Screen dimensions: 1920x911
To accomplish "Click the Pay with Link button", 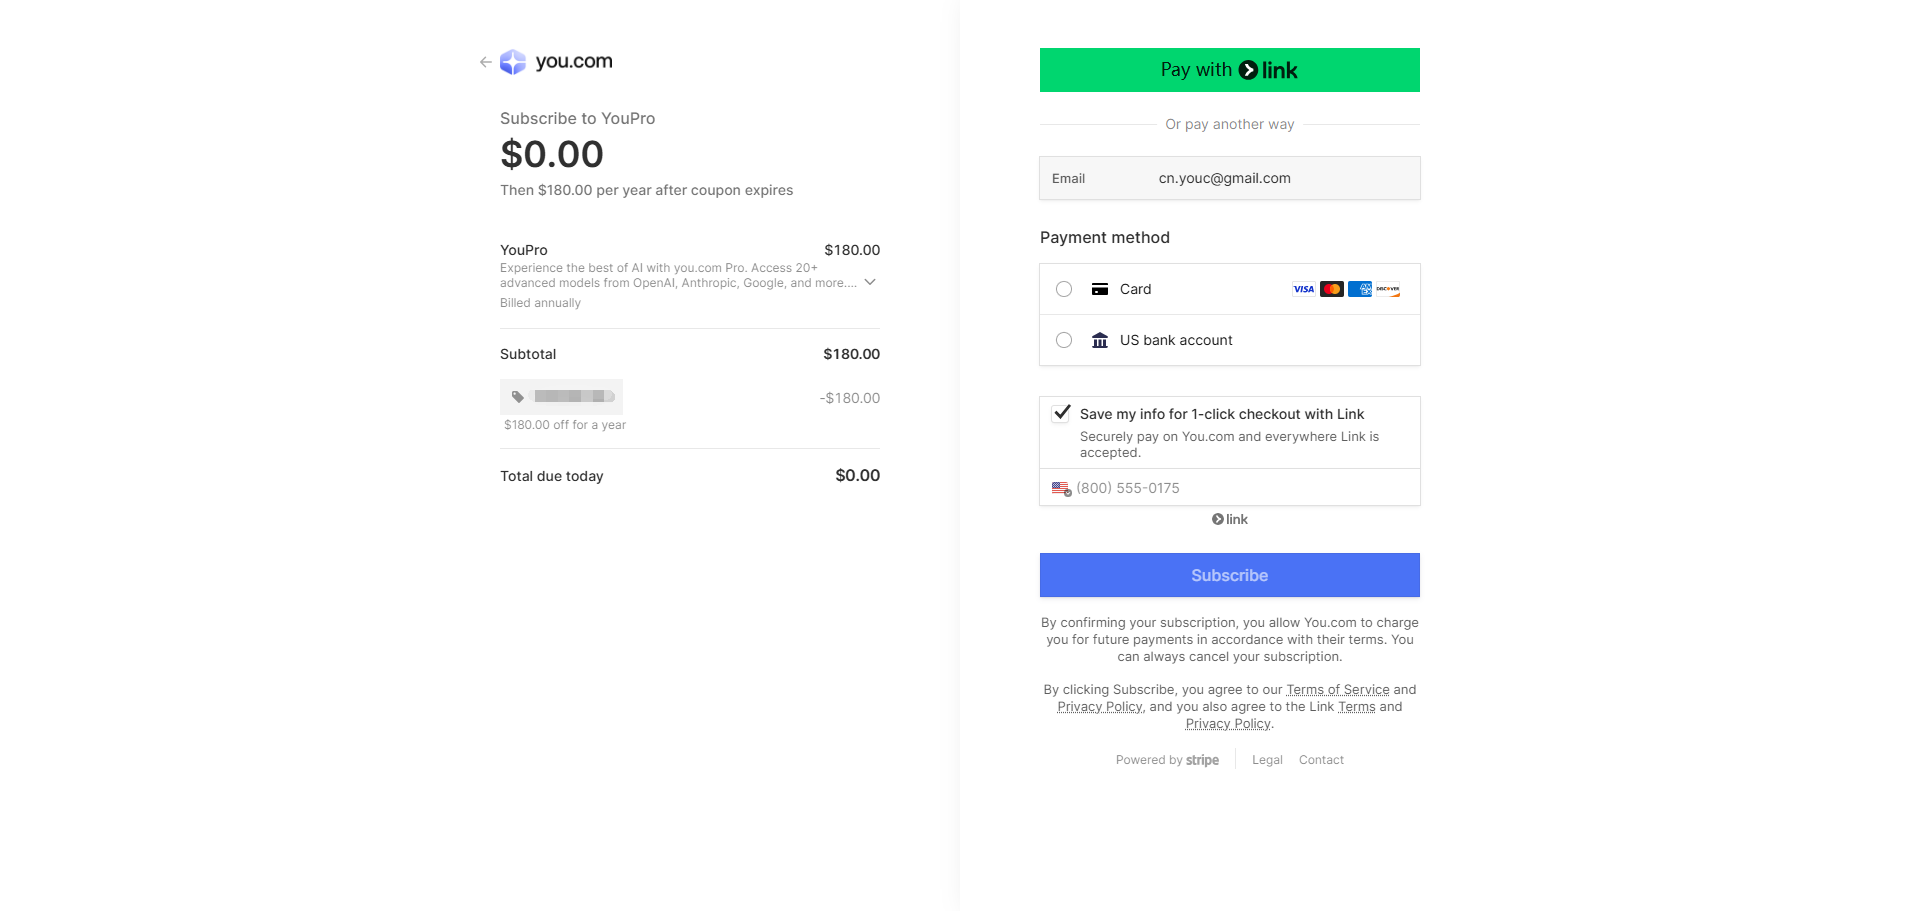I will tap(1230, 70).
